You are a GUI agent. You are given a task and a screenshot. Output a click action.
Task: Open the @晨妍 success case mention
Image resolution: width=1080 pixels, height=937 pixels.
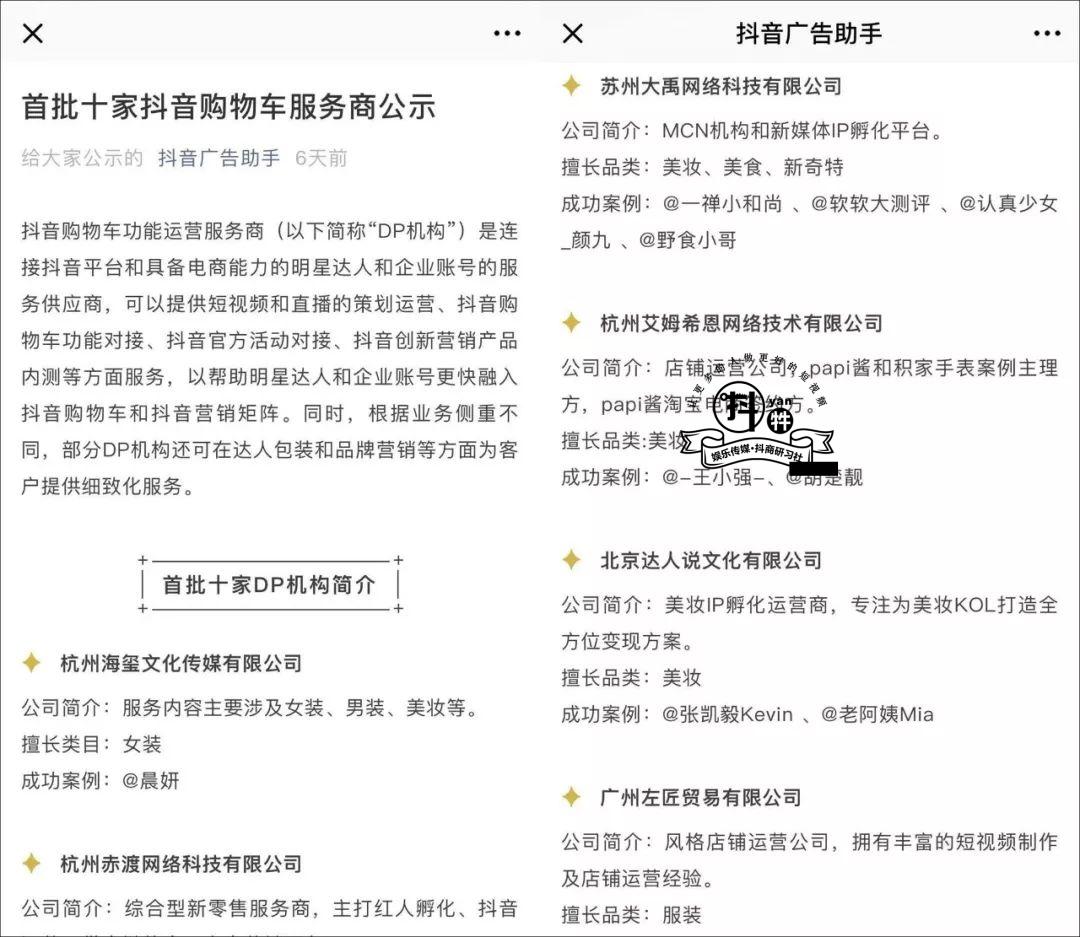151,781
